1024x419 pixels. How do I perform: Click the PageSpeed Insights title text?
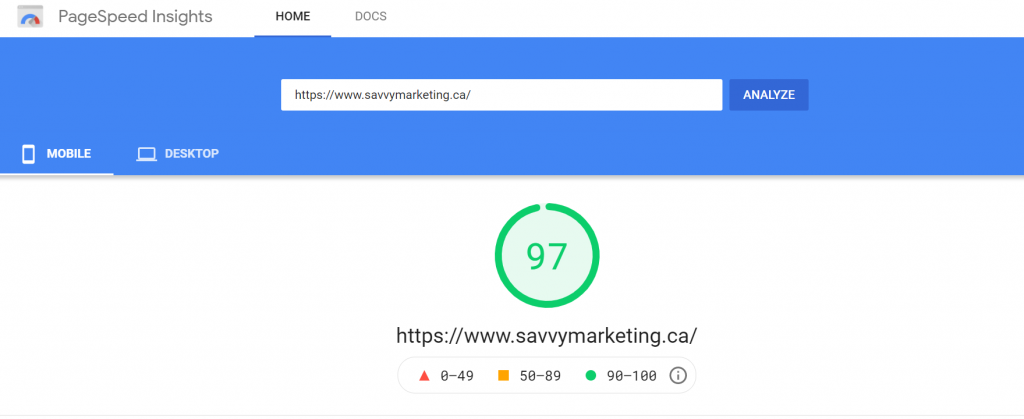[x=135, y=17]
